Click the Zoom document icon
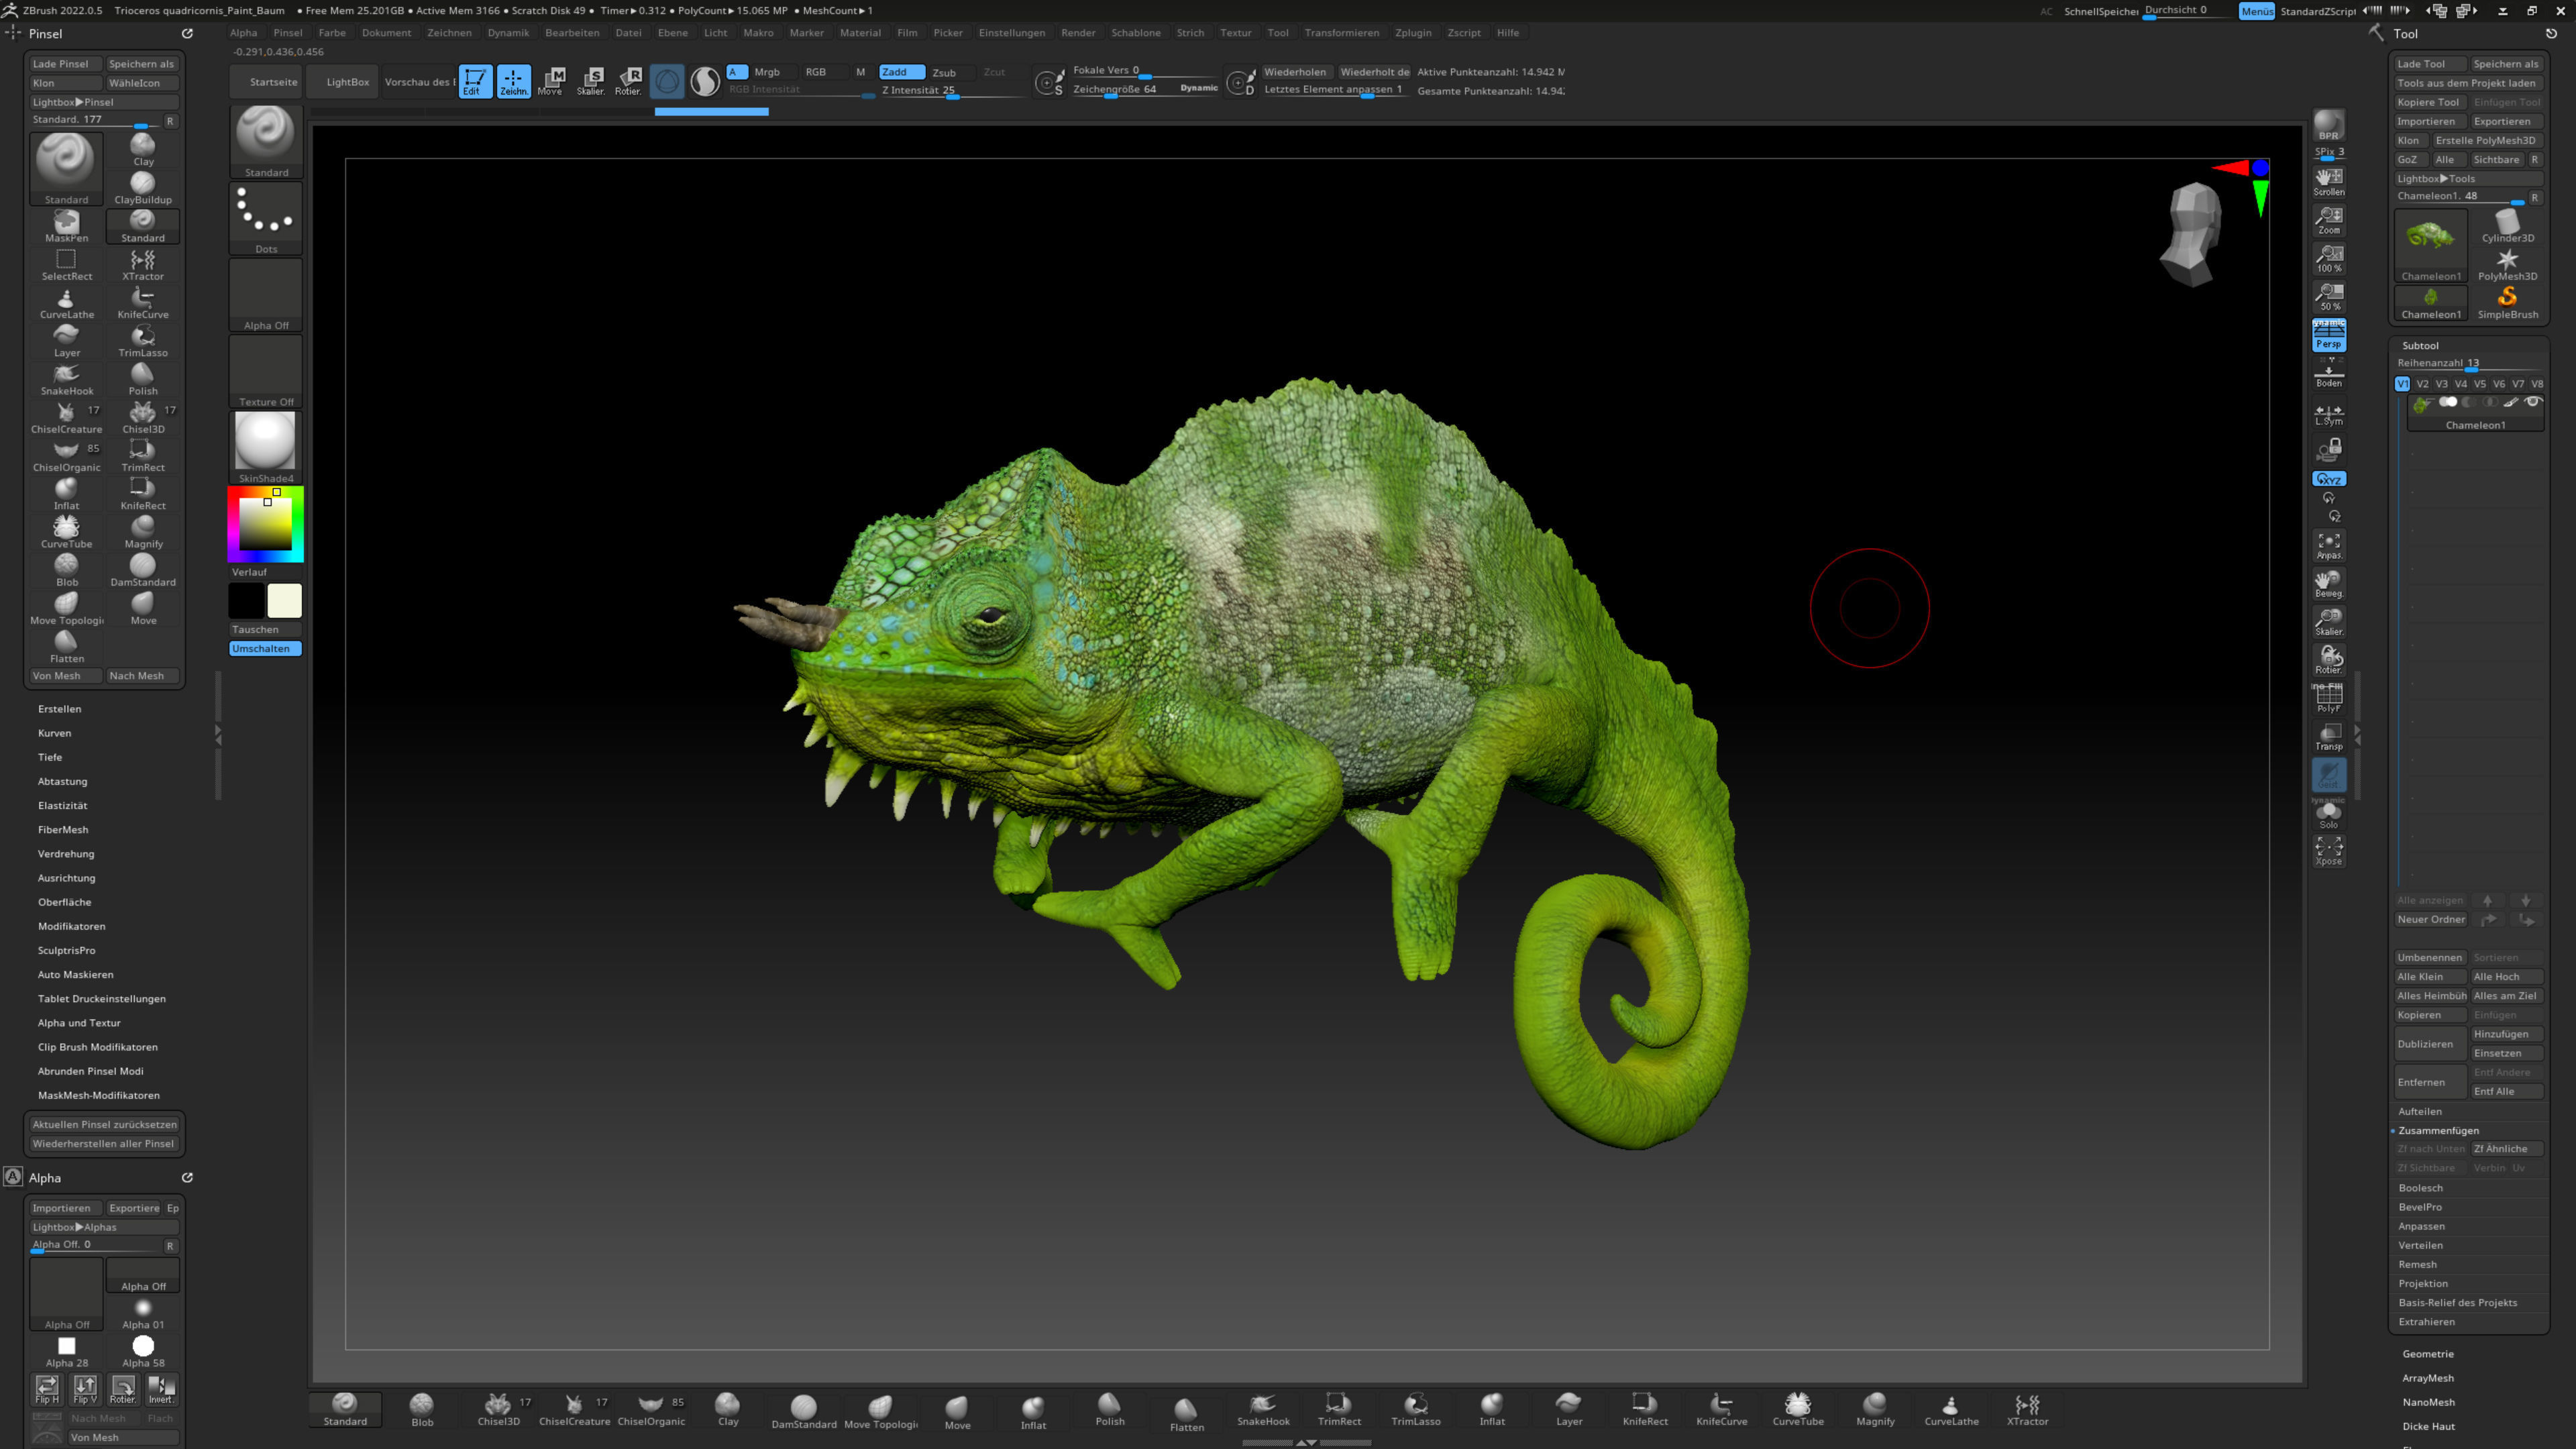This screenshot has height=1449, width=2576. (x=2328, y=220)
